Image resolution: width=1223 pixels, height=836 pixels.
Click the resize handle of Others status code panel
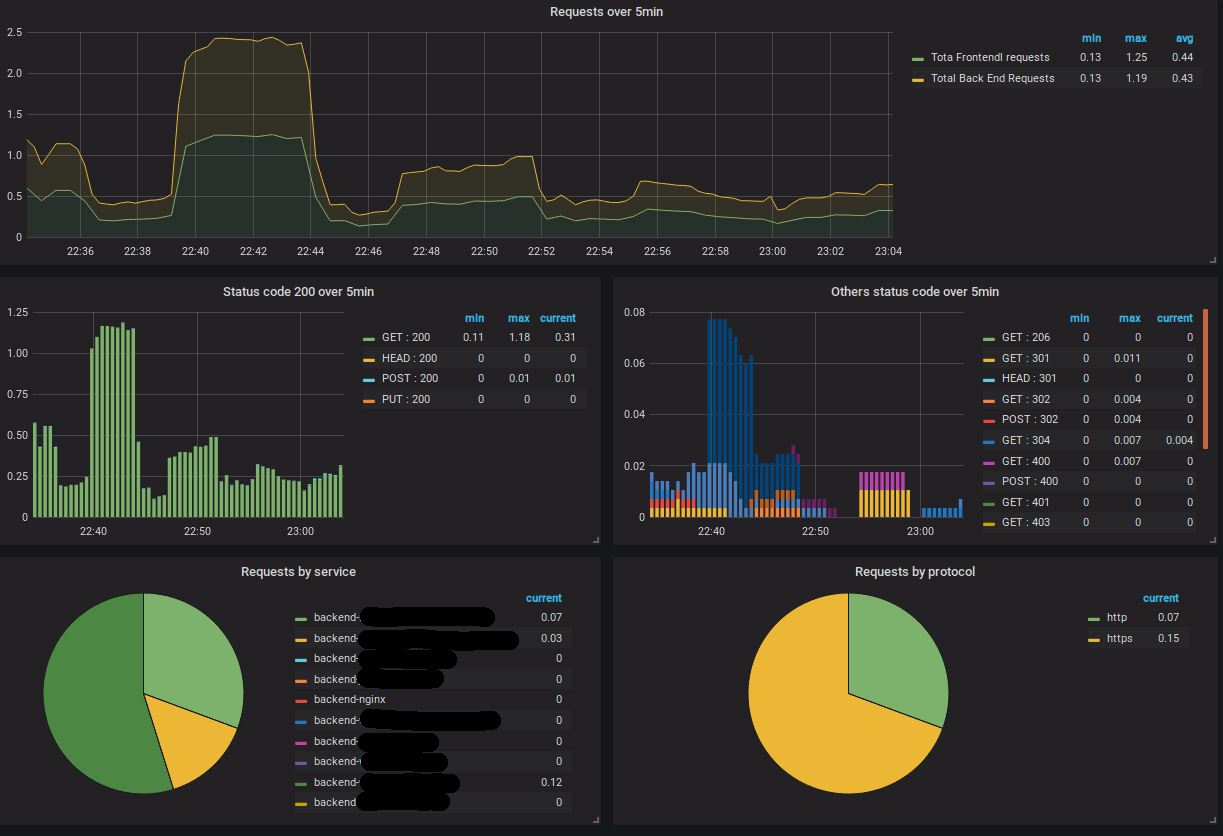point(1212,540)
